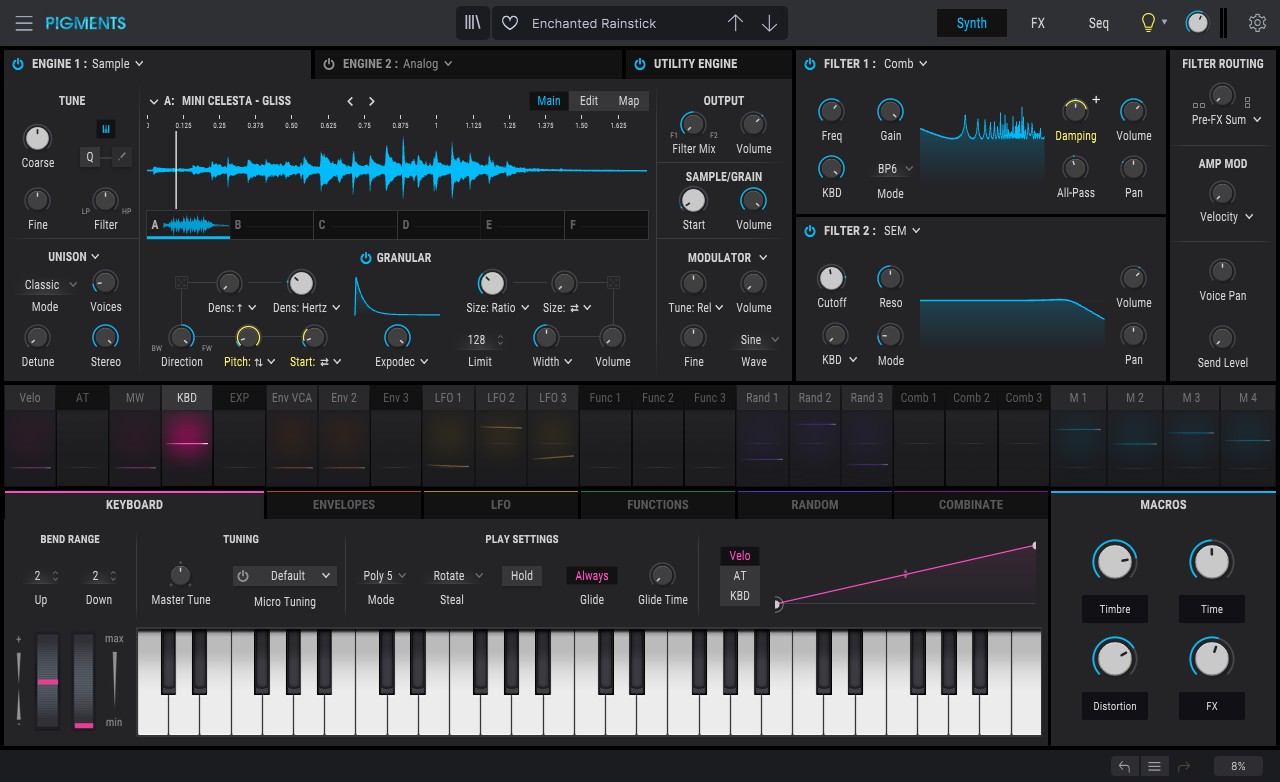Open the Filter 1 Comb type dropdown
Image resolution: width=1280 pixels, height=782 pixels.
click(906, 64)
